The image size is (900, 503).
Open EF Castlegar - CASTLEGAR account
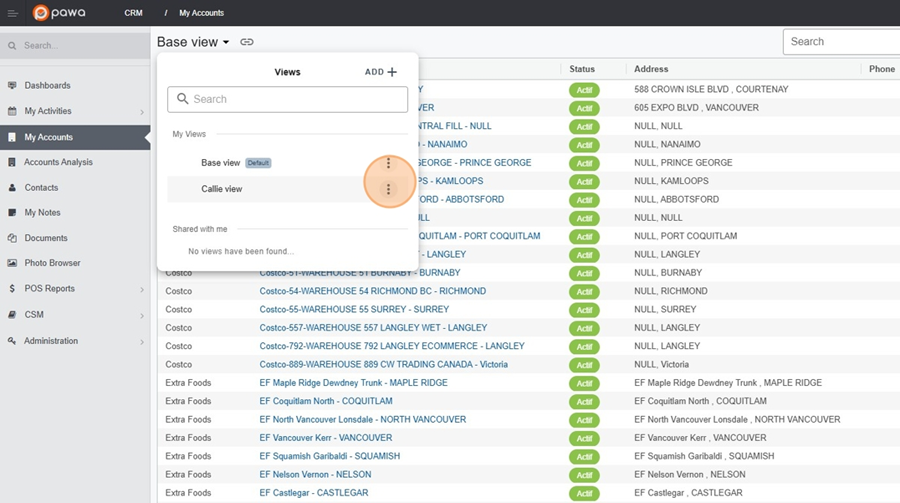pyautogui.click(x=314, y=493)
